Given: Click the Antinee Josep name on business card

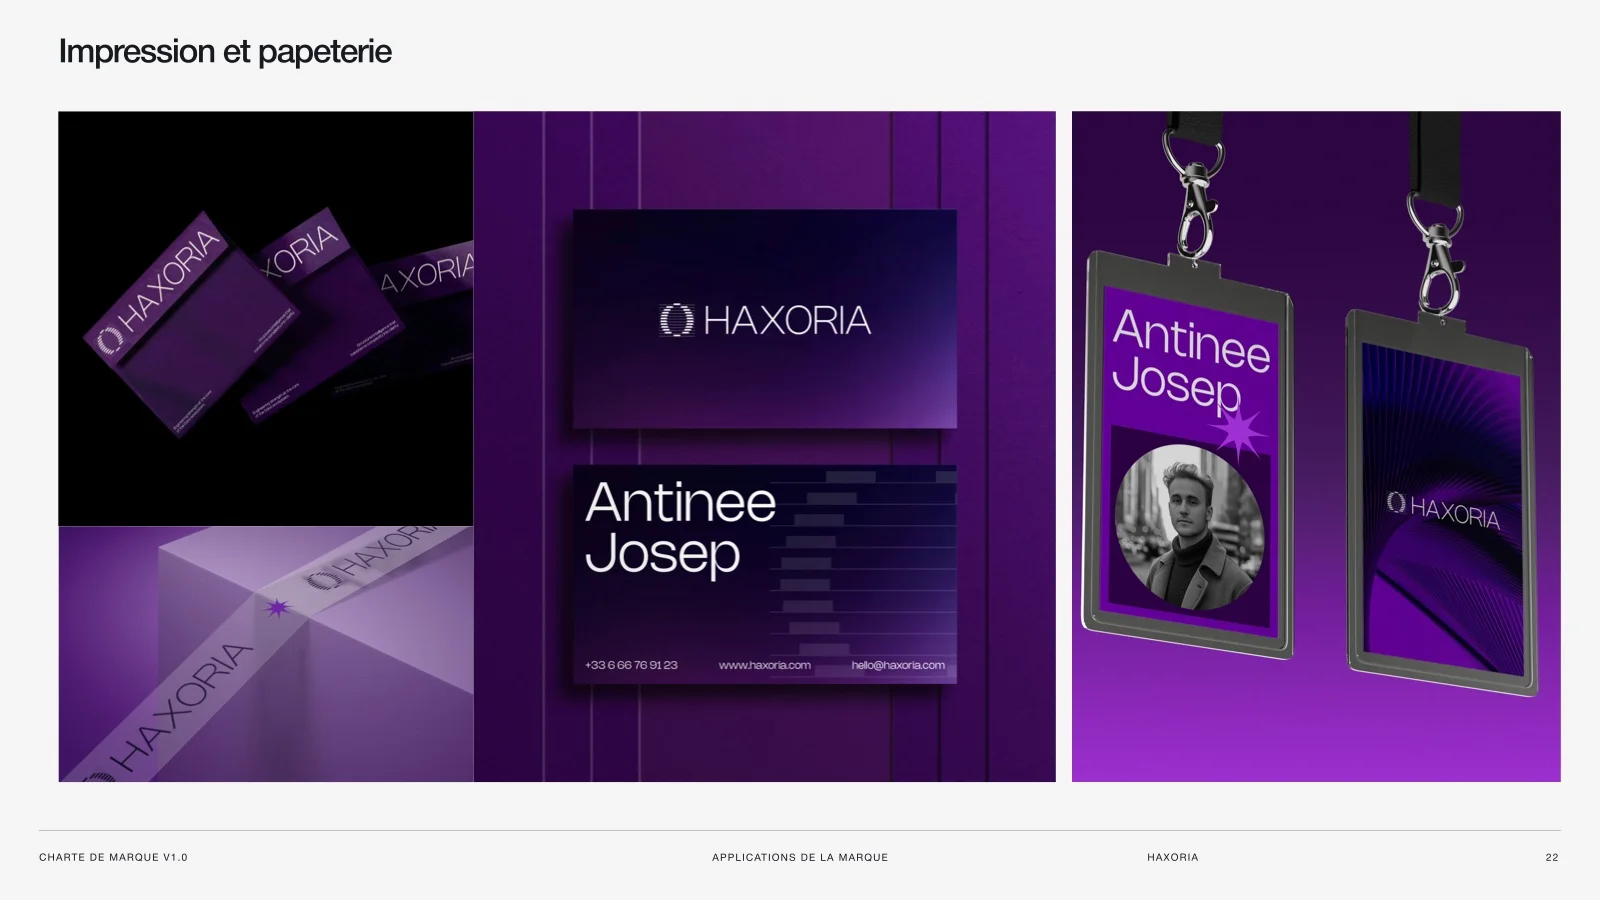Looking at the screenshot, I should point(680,528).
